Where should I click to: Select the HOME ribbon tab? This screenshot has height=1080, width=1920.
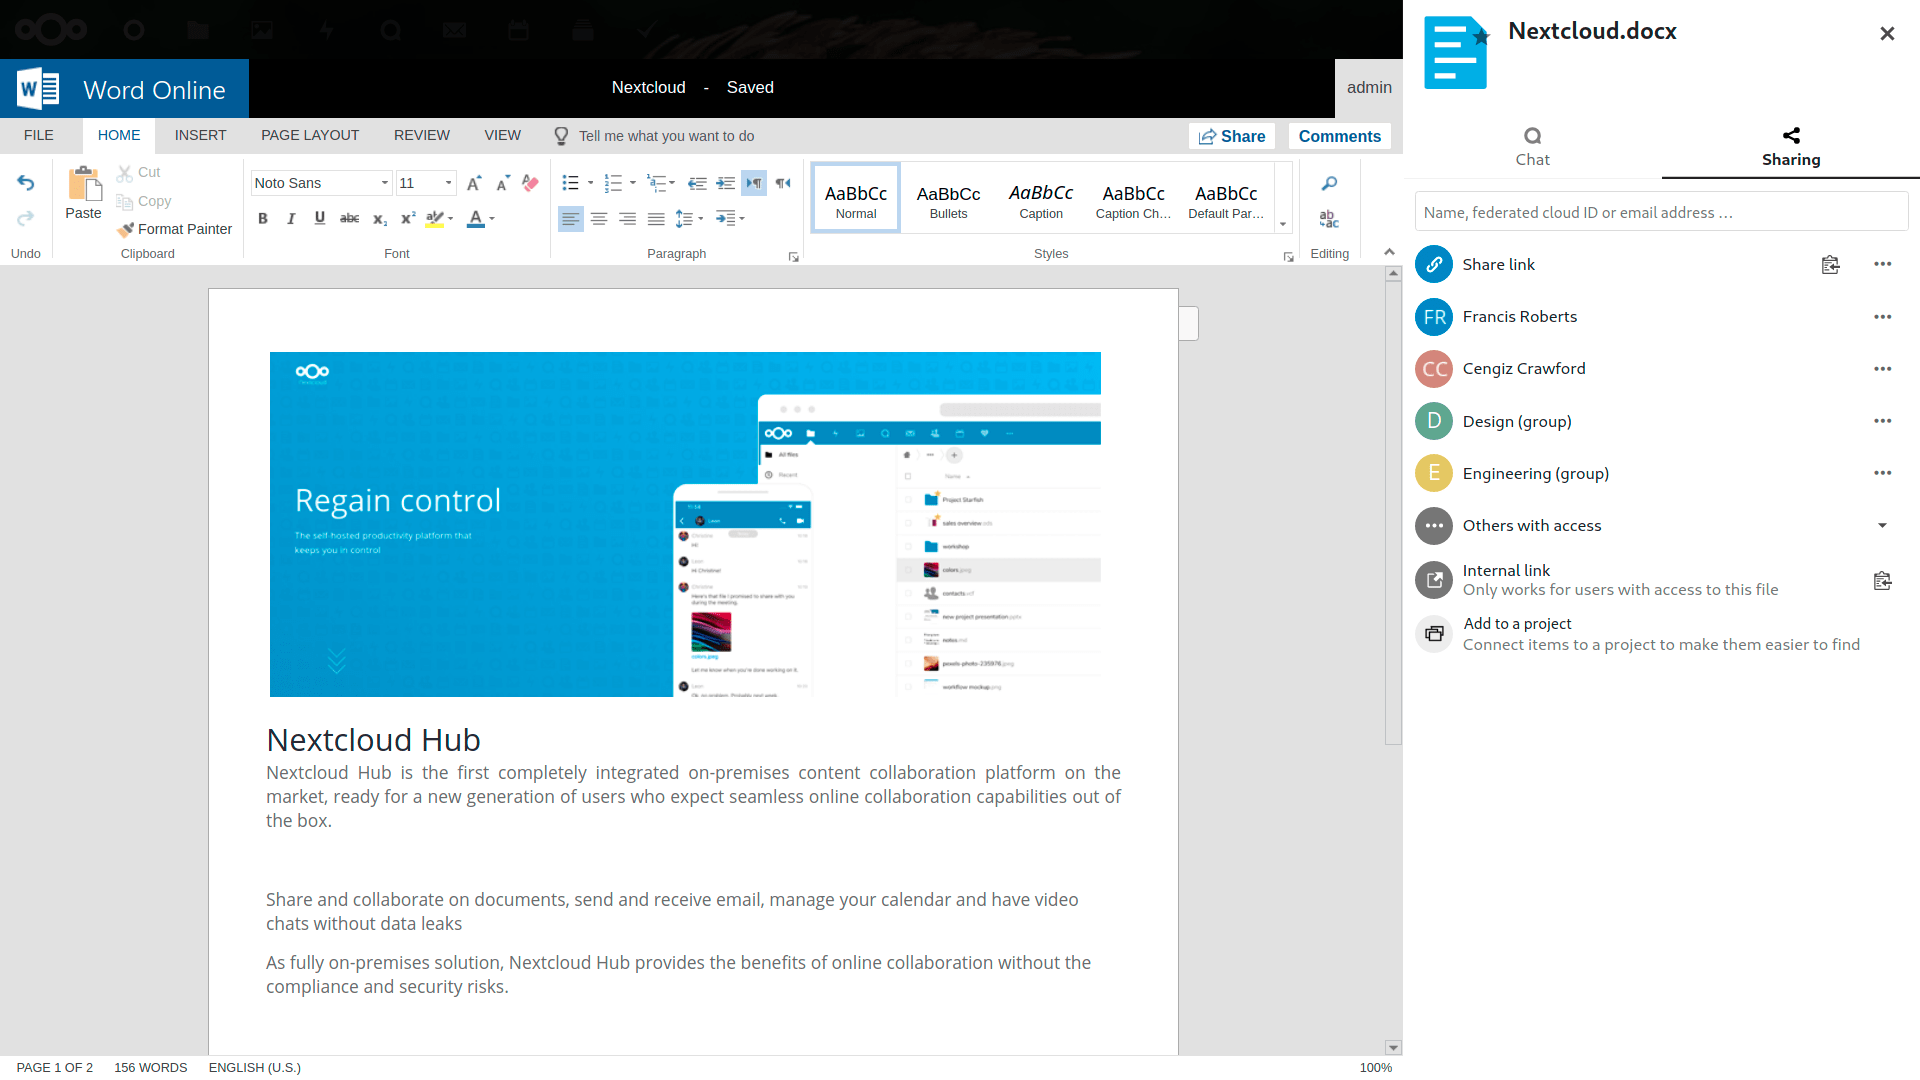point(119,135)
